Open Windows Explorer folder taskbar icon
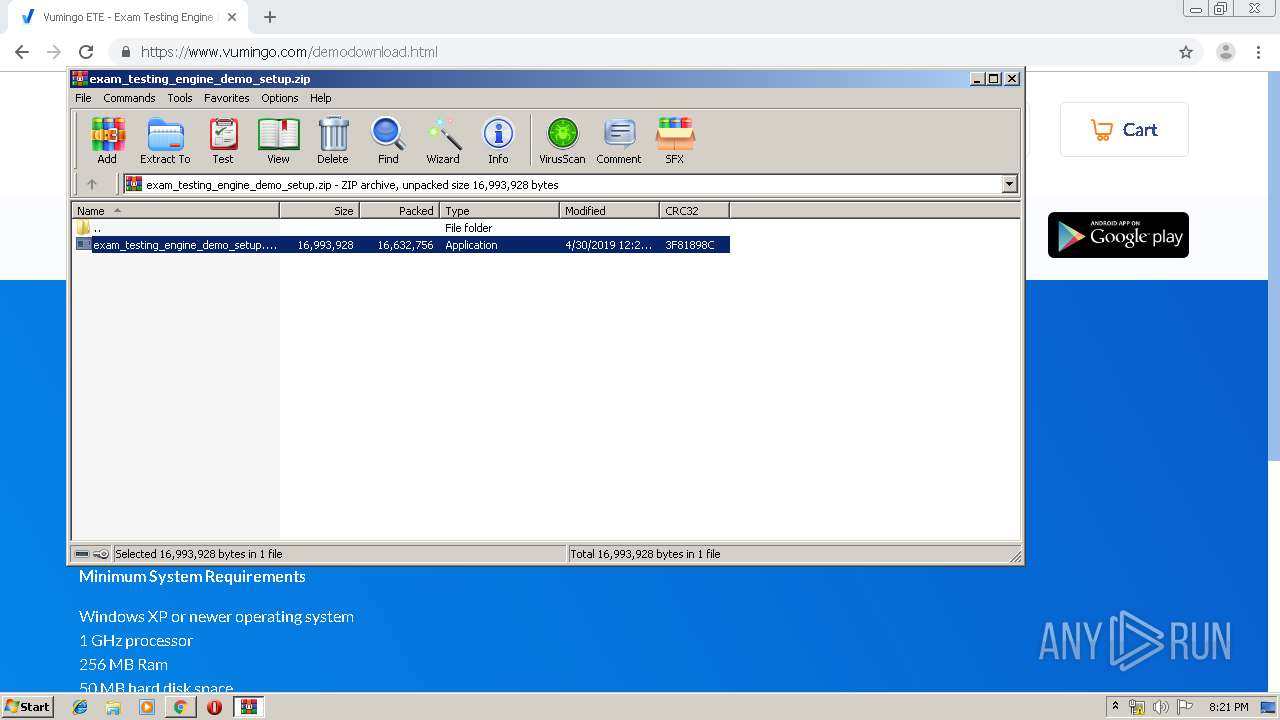1280x720 pixels. [113, 707]
